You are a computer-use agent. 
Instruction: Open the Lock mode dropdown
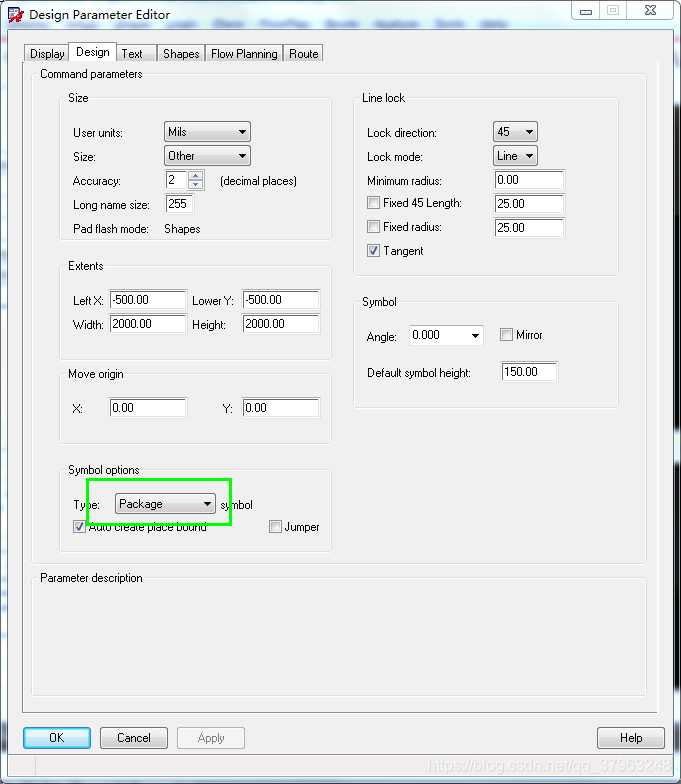pos(515,156)
